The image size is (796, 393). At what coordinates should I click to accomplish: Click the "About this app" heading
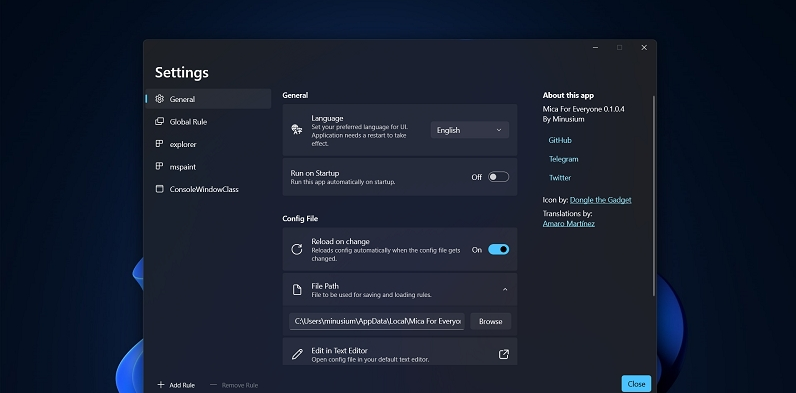coord(568,95)
